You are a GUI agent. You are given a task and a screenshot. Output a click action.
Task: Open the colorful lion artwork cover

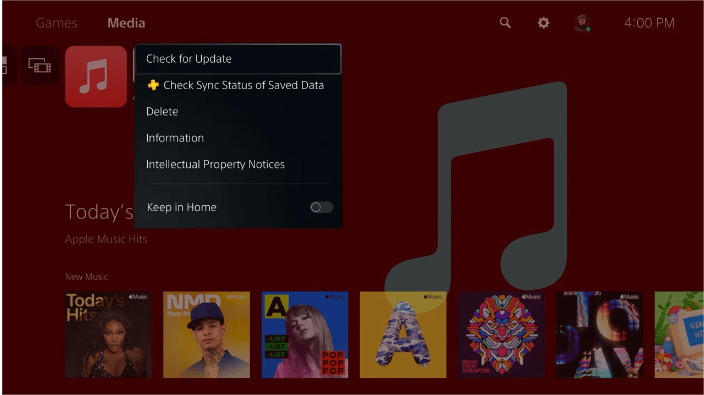[502, 335]
